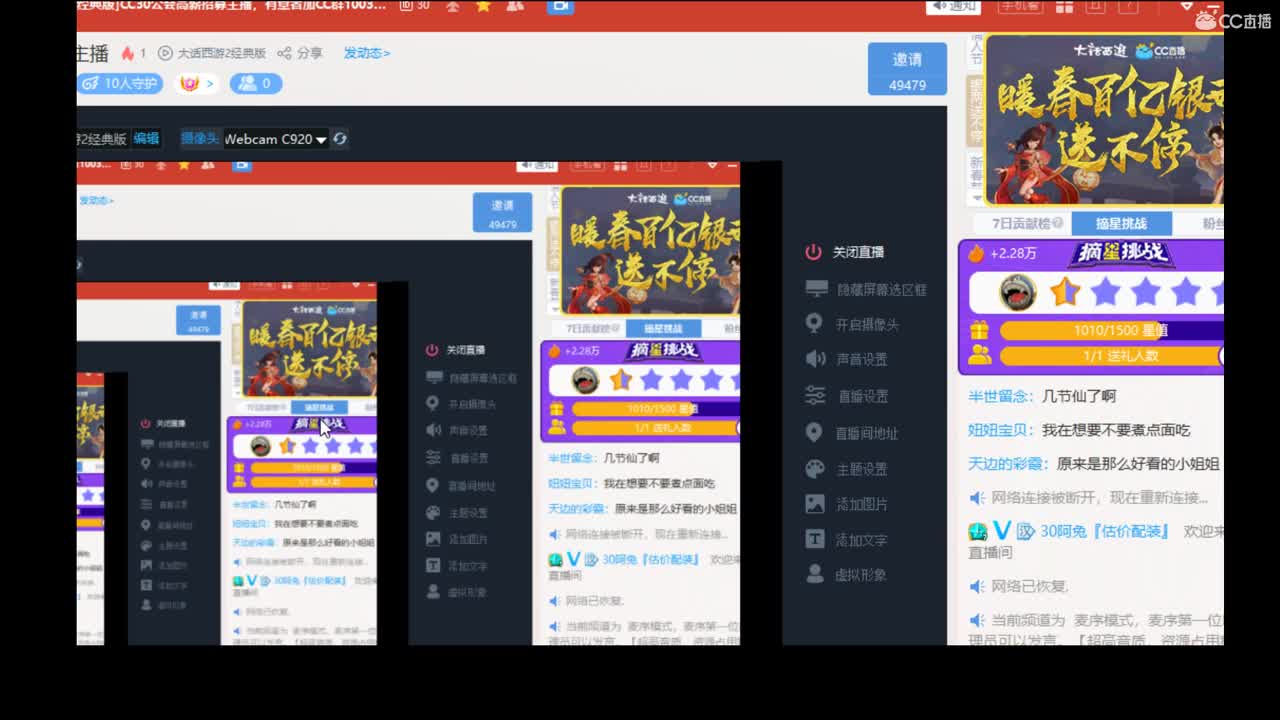Click the yellow star favorite icon in title bar
The width and height of the screenshot is (1280, 720).
click(484, 6)
